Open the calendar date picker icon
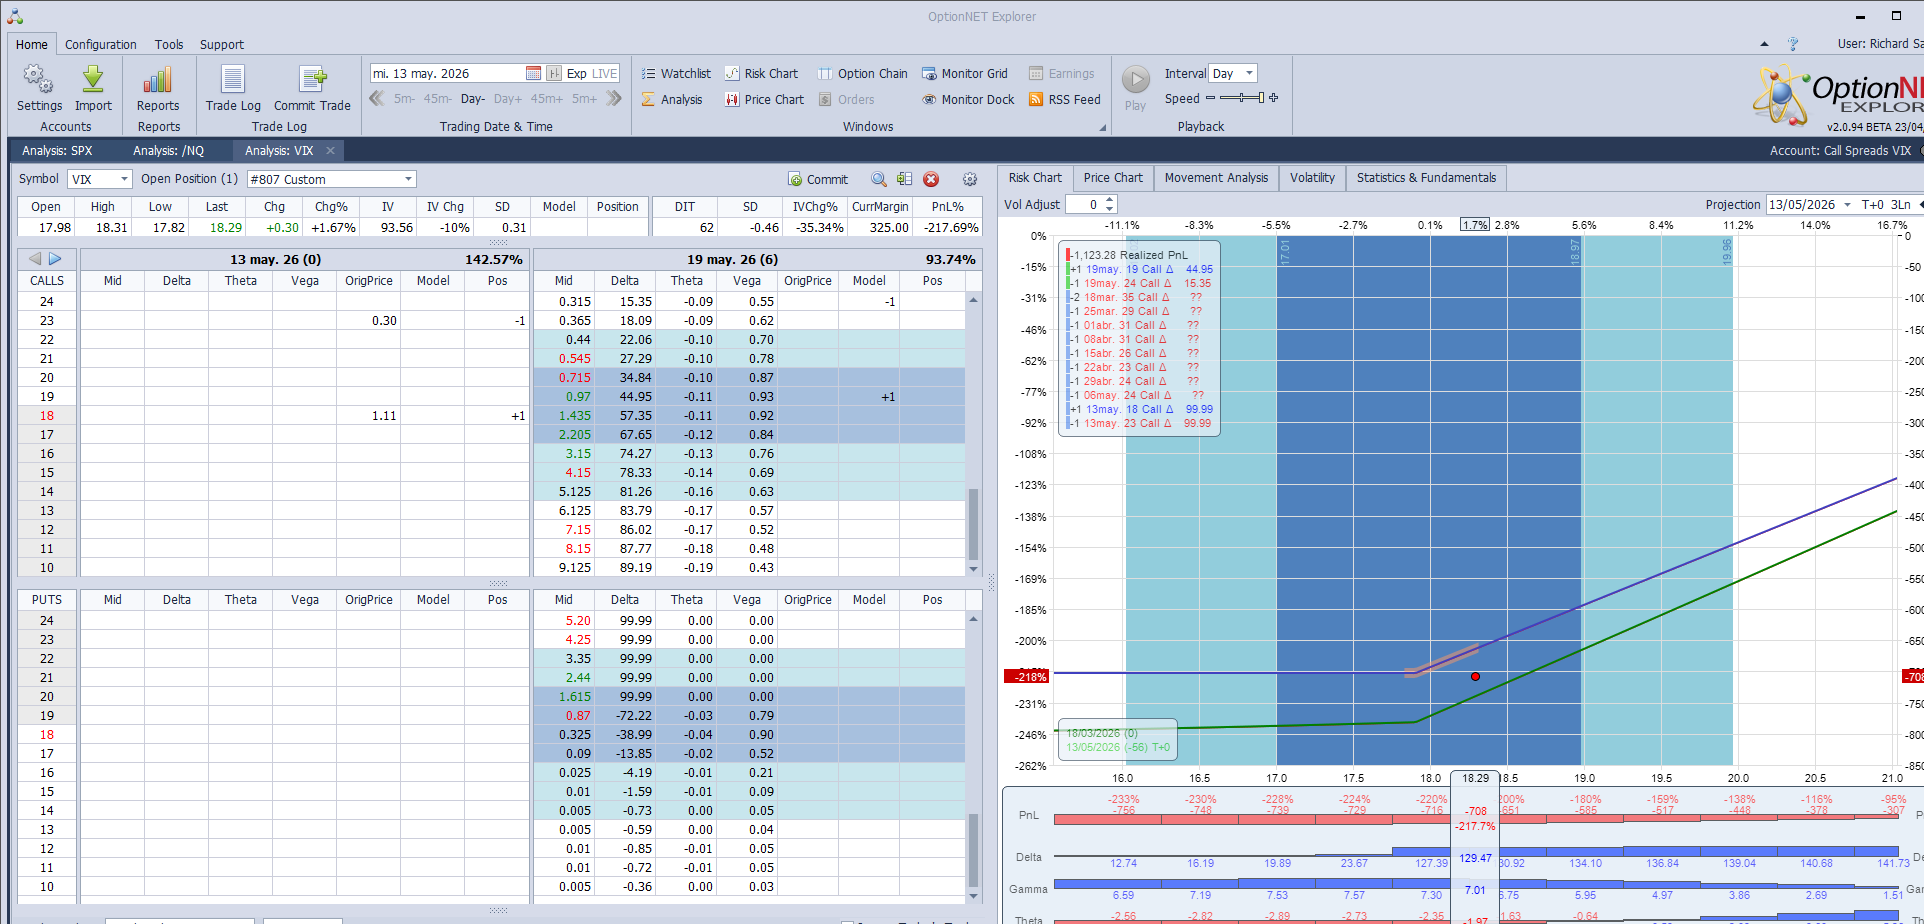 533,73
